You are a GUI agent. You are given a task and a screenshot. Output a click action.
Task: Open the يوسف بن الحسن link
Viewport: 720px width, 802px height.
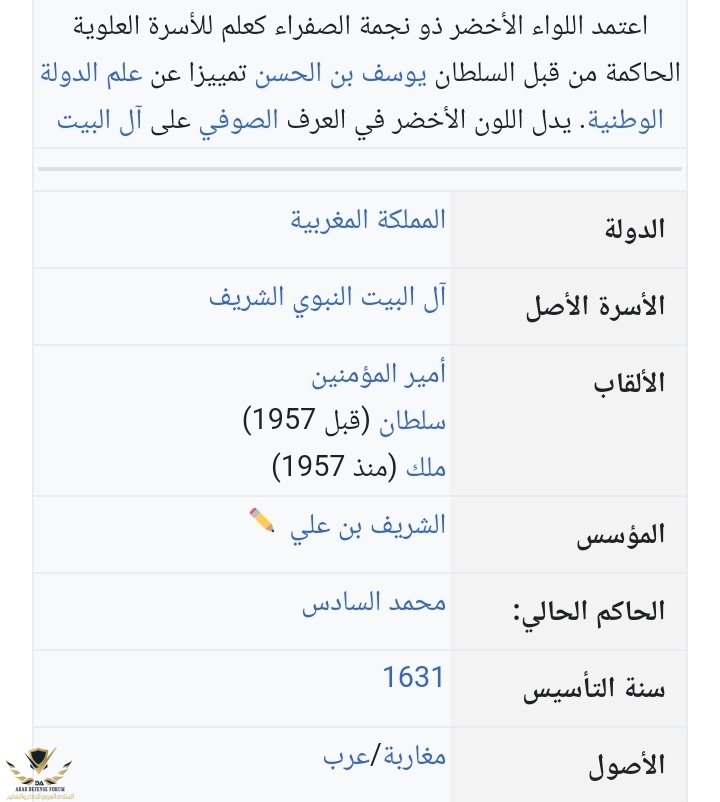coord(312,73)
